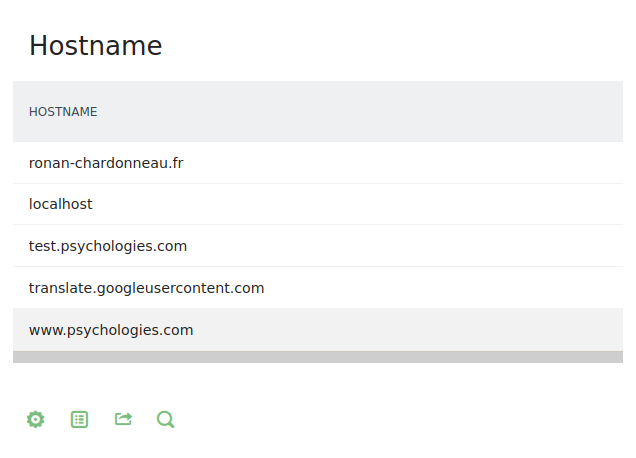
Task: Click the test.psychologies.com hostname text
Action: (x=108, y=246)
